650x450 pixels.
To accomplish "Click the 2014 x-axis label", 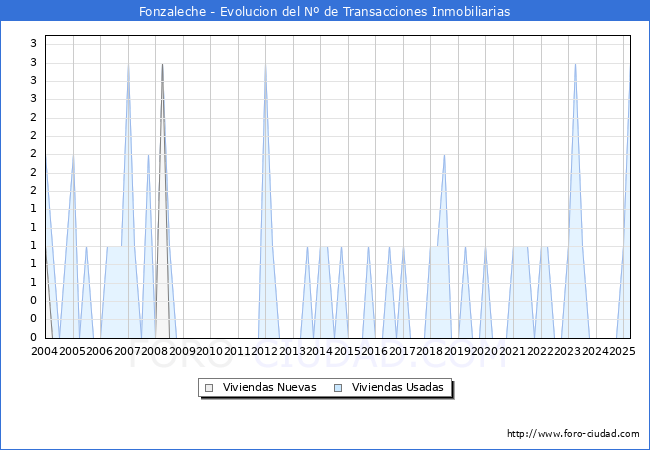I will 320,351.
